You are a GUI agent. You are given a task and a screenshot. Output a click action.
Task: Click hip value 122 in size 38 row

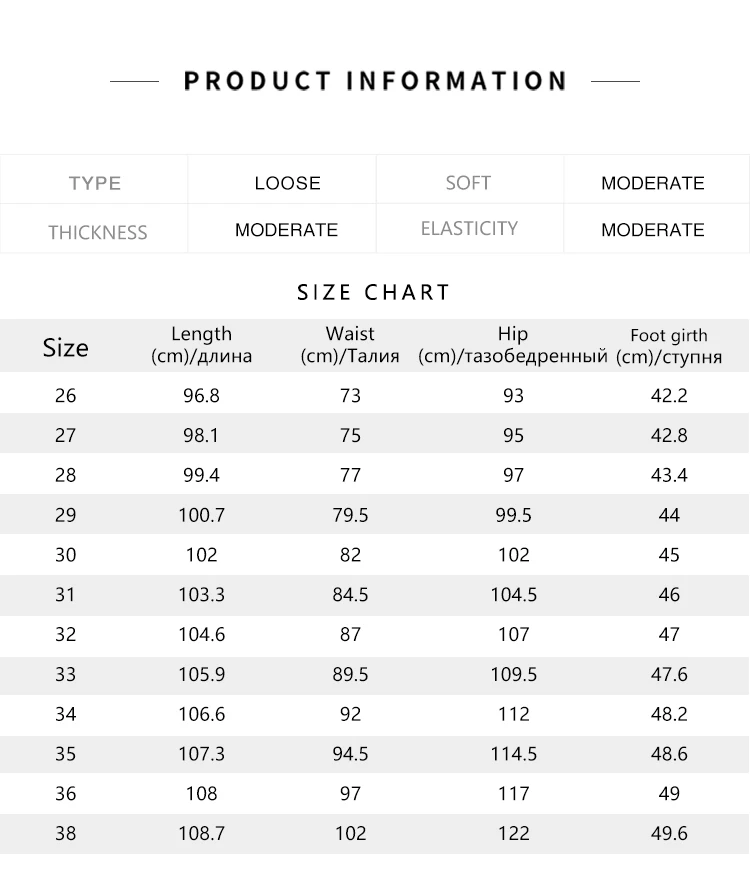tap(513, 833)
